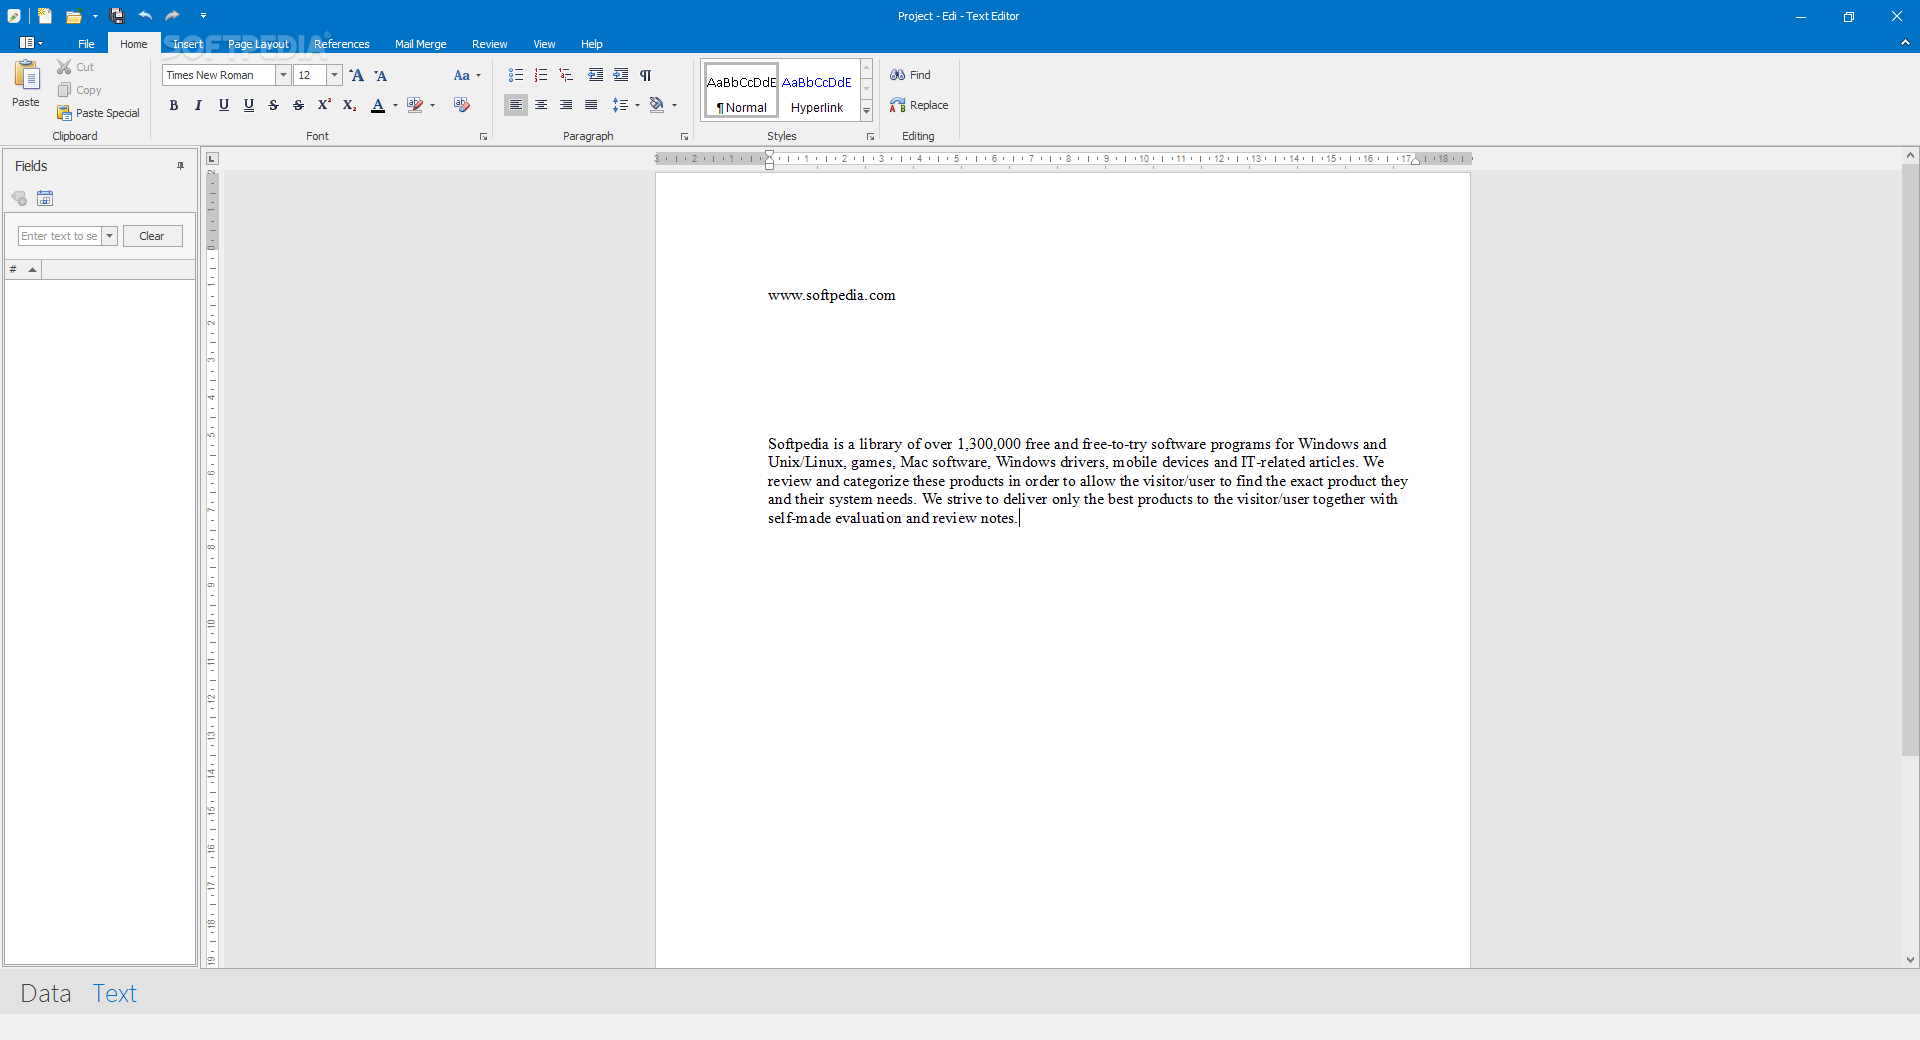Toggle double underline

pyautogui.click(x=249, y=105)
